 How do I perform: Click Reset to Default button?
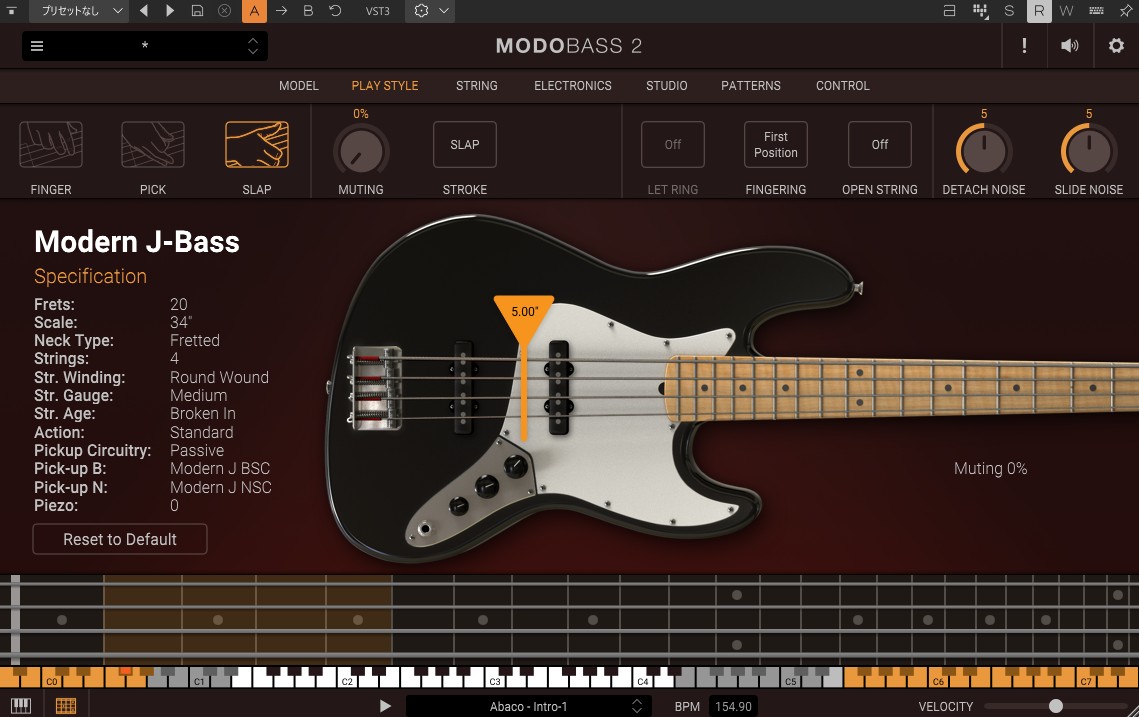point(120,539)
